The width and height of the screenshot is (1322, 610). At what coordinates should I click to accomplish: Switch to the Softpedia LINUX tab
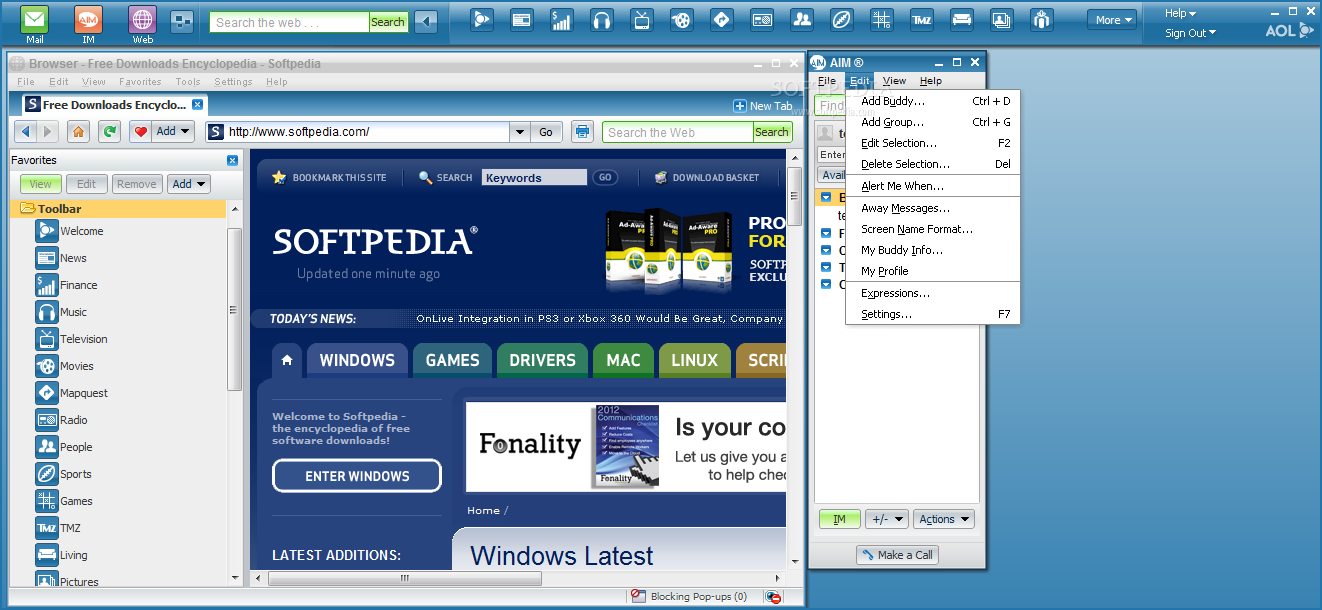click(x=694, y=360)
